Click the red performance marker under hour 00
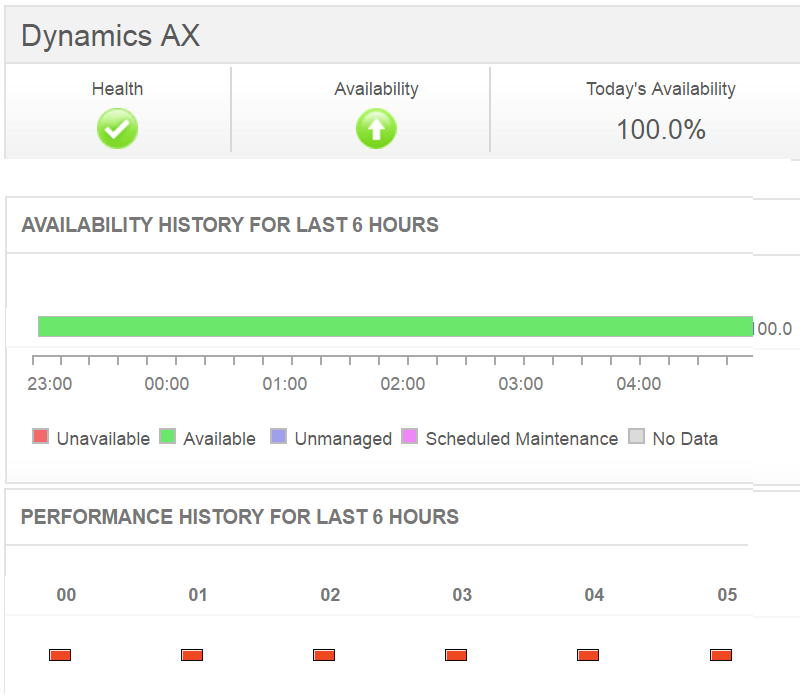 click(x=60, y=655)
